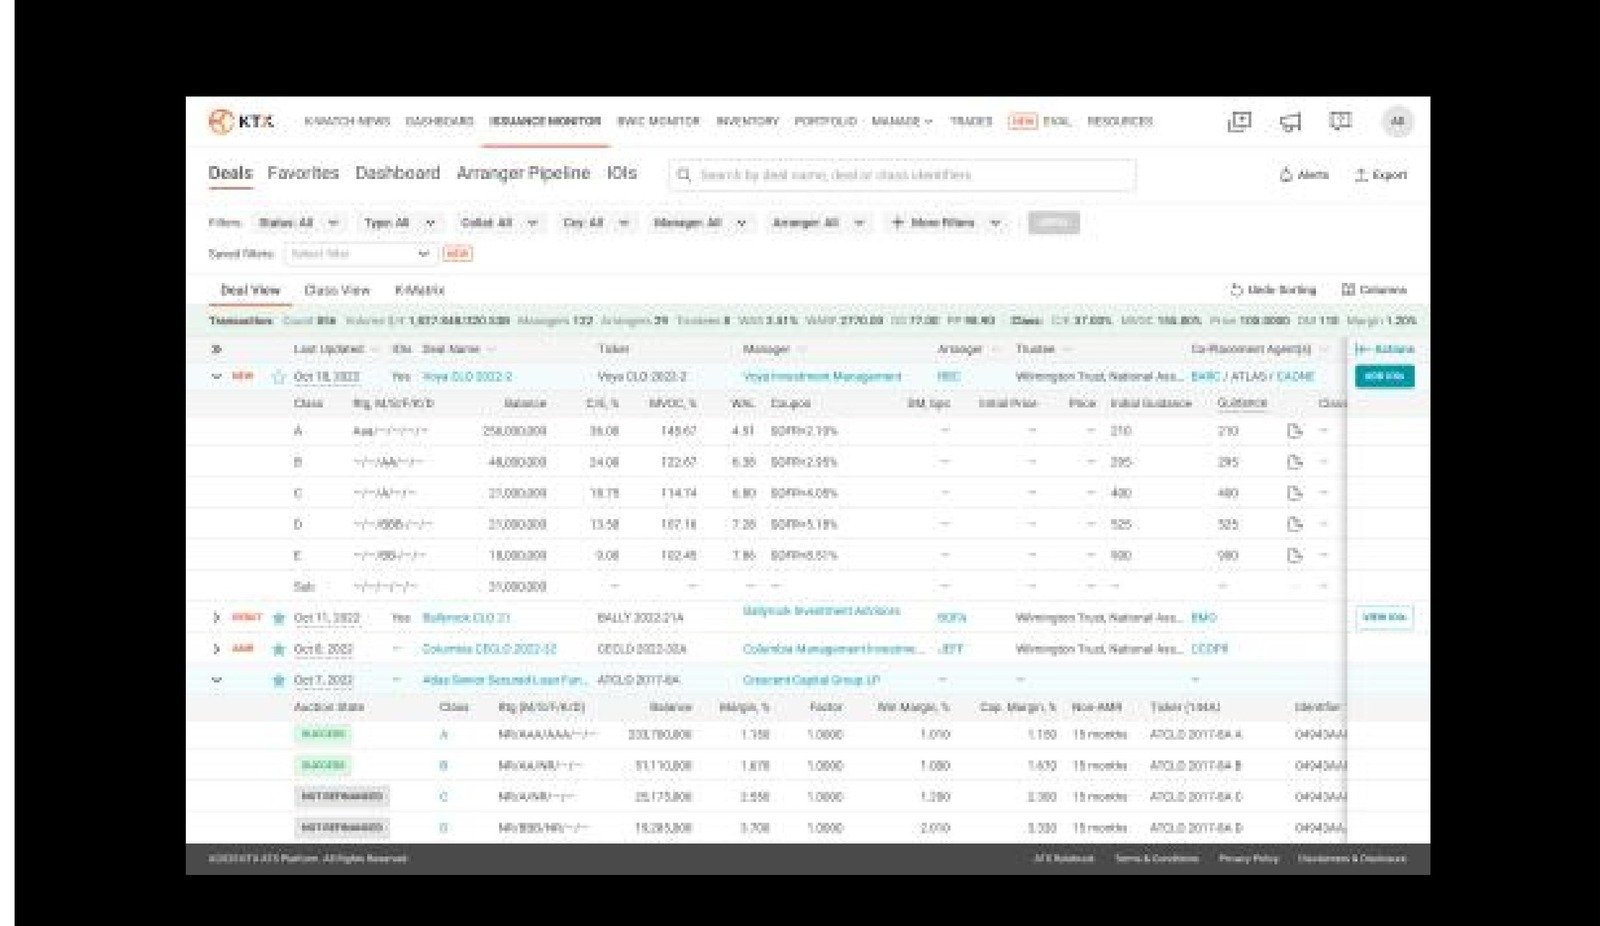Open the Portfolio page

(825, 121)
